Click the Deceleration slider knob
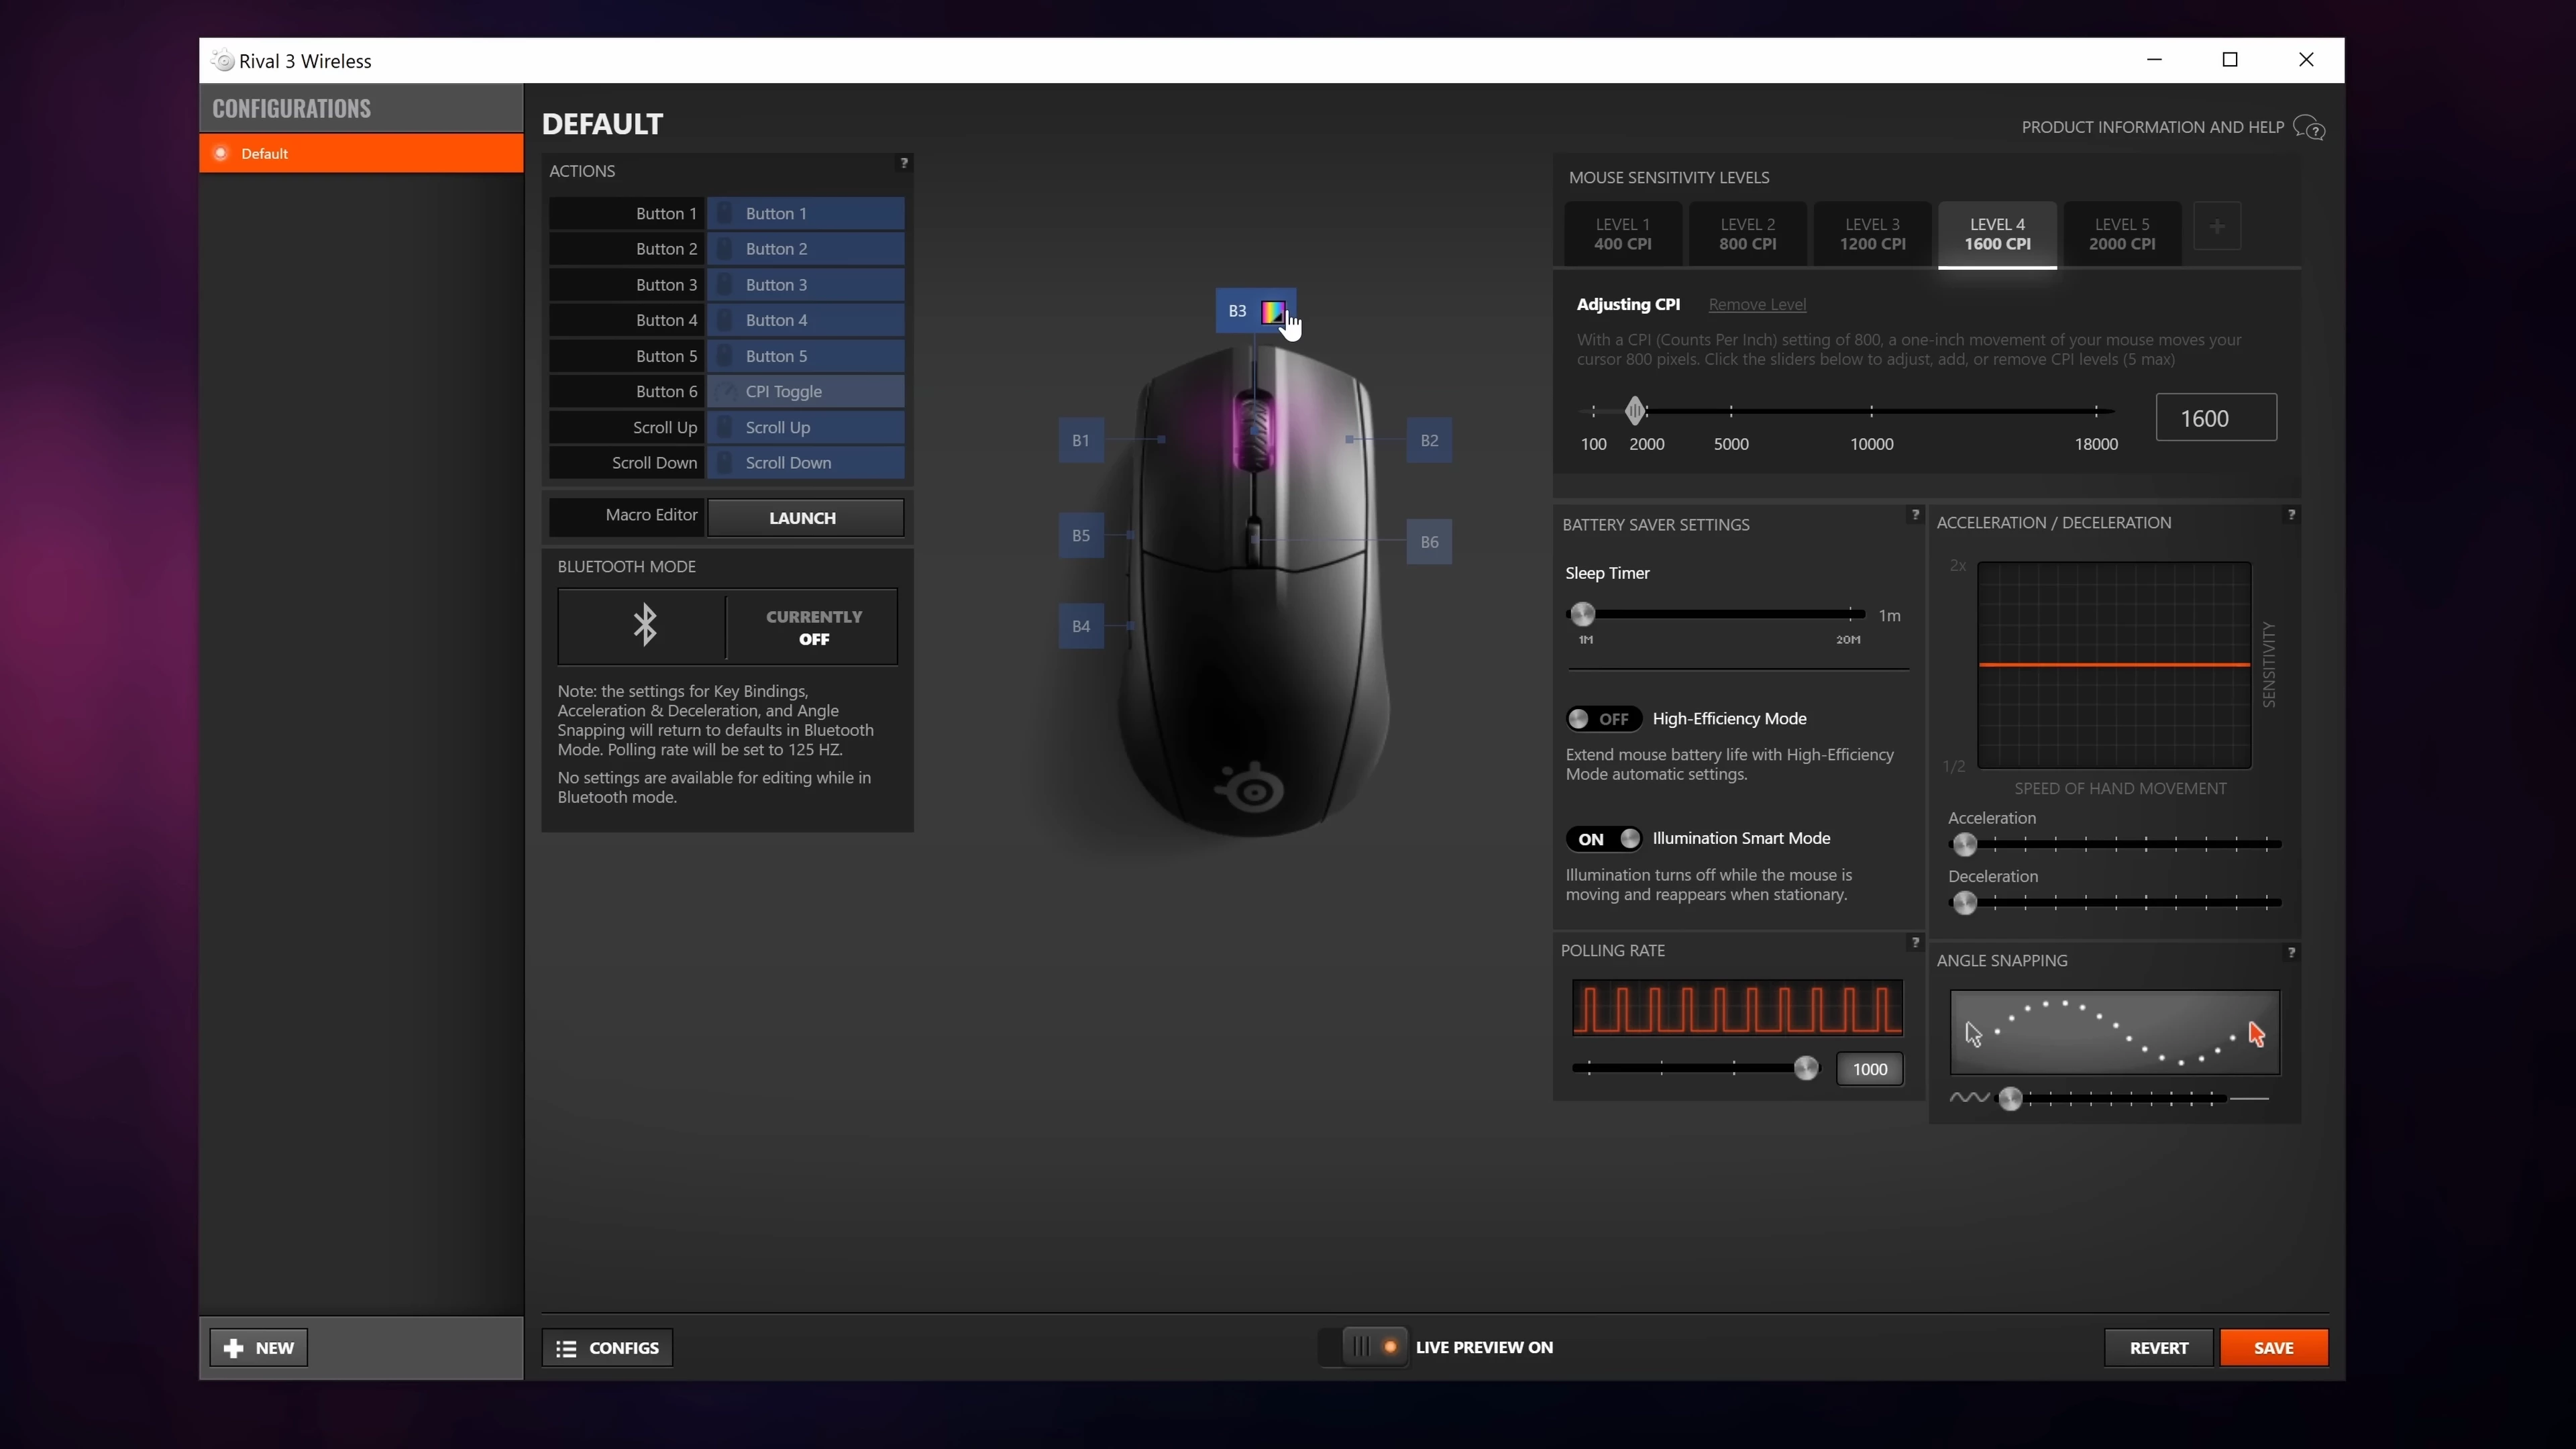Screen dimensions: 2576x1449 [1964, 903]
